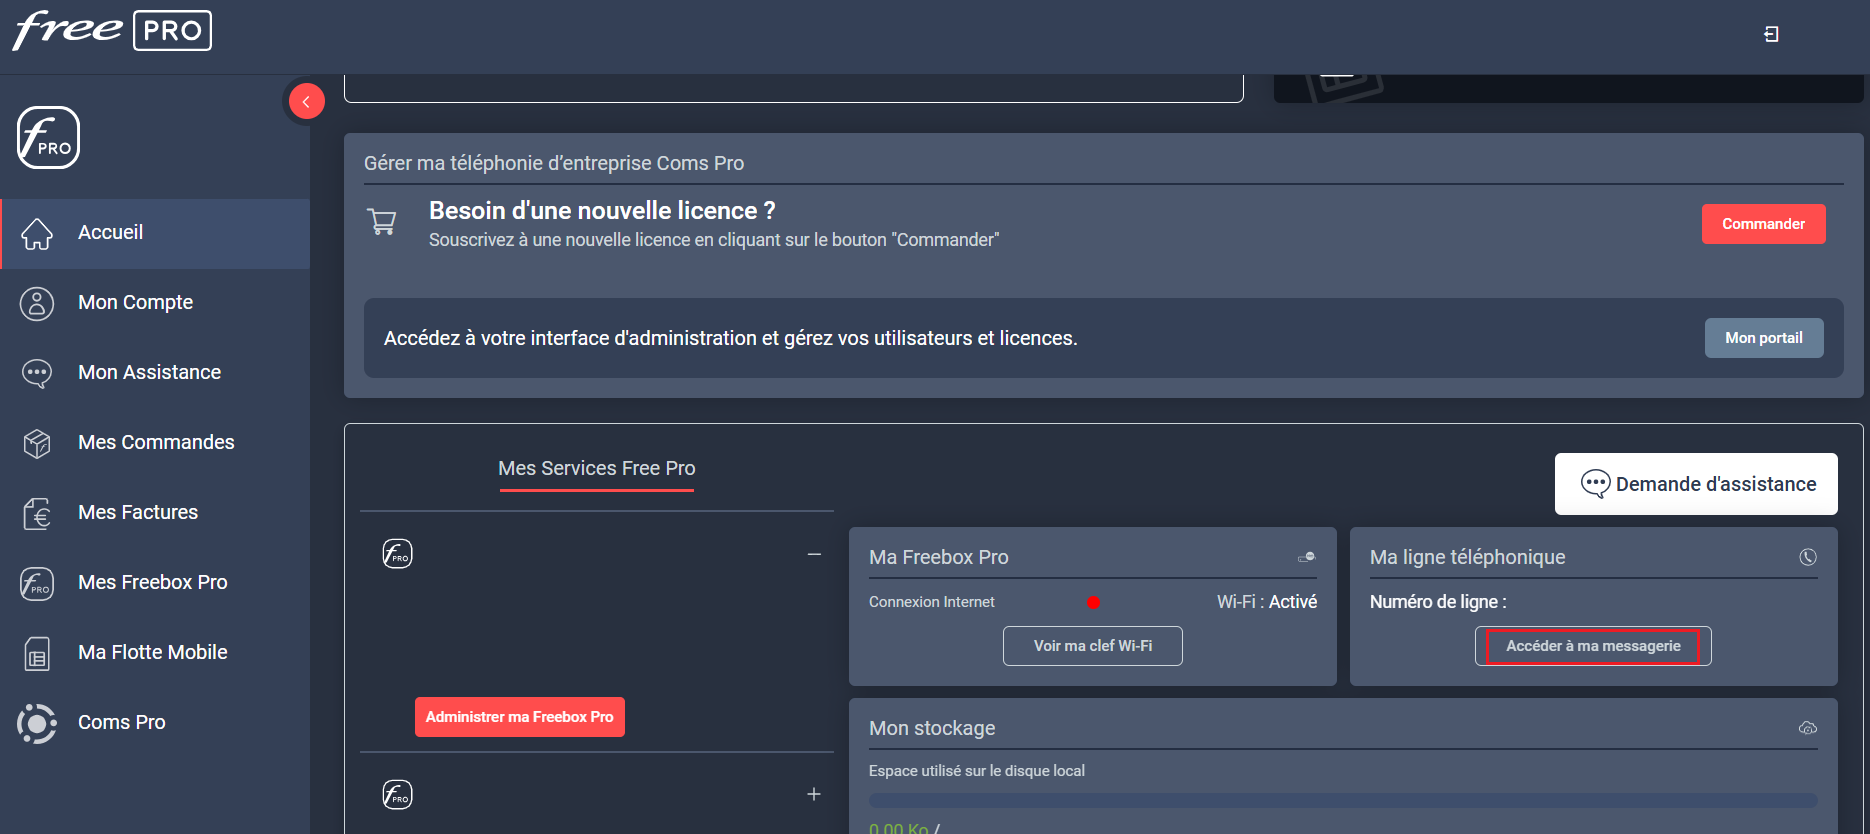
Task: Open Mon Compte in sidebar
Action: pos(155,303)
